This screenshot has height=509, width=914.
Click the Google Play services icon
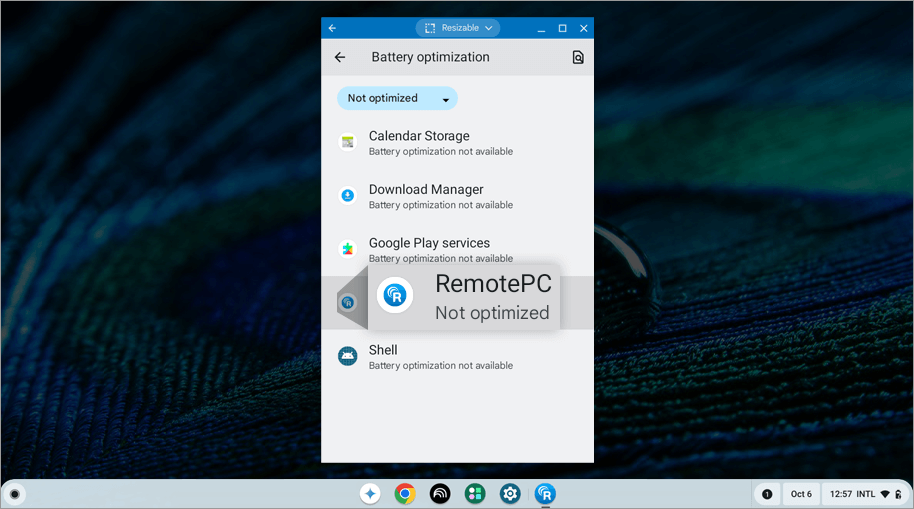coord(347,249)
